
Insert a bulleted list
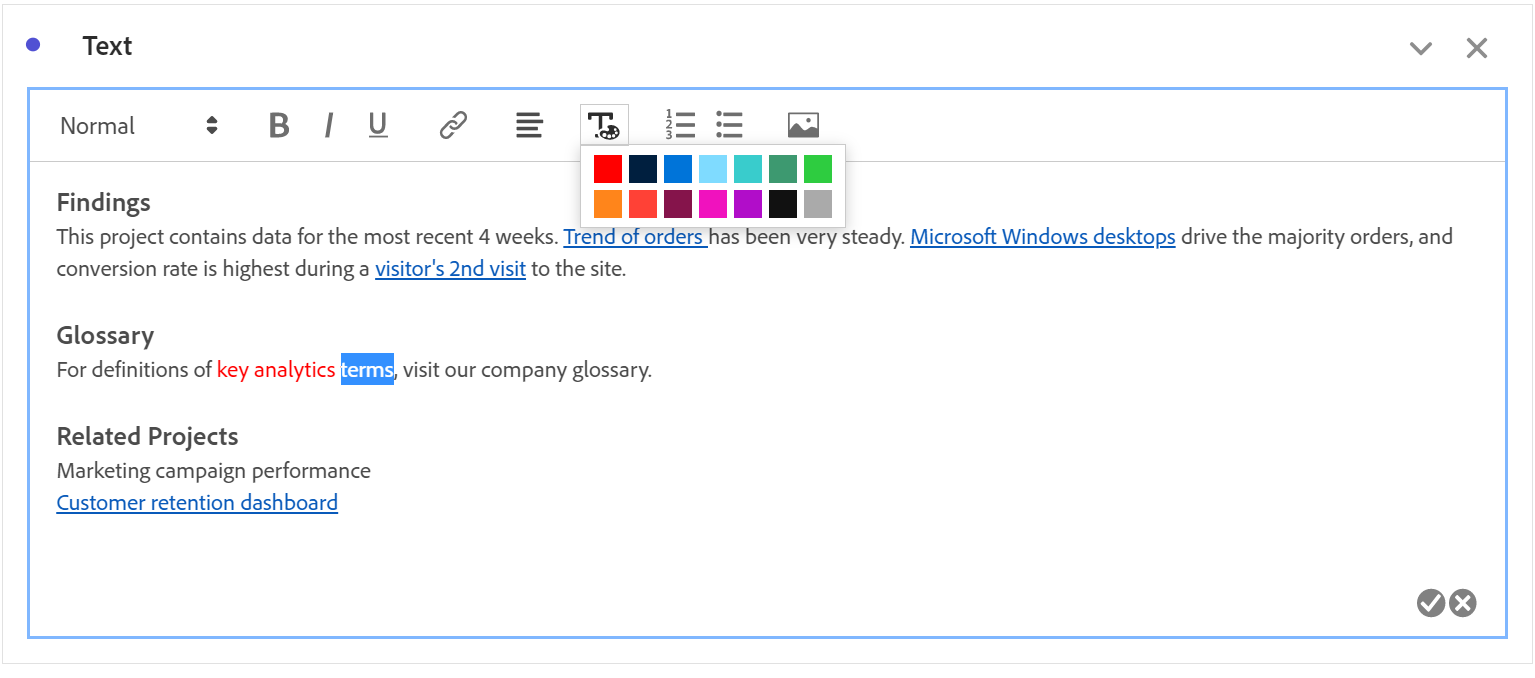coord(729,125)
